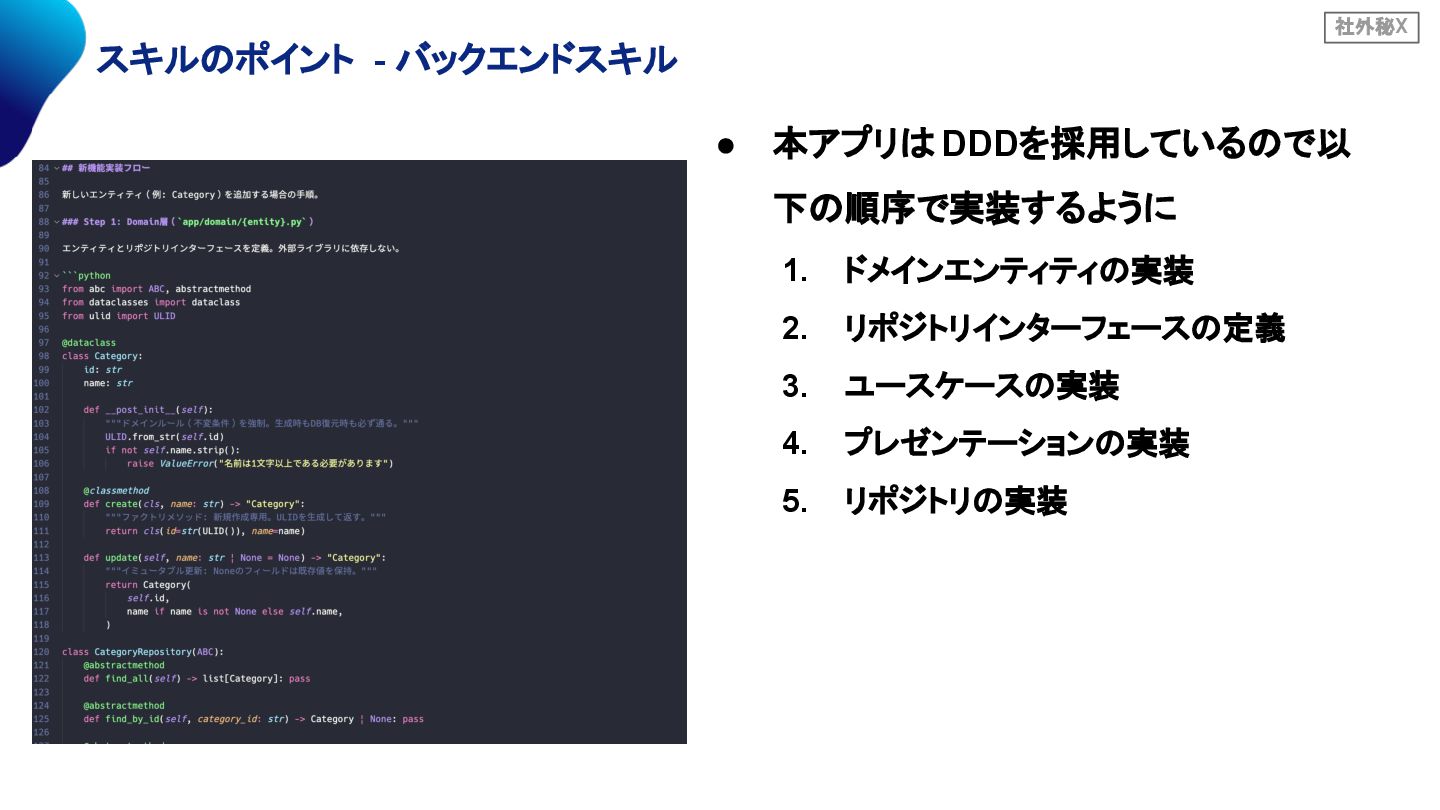Click the @abstractmethod decorator on line 124

tap(124, 706)
